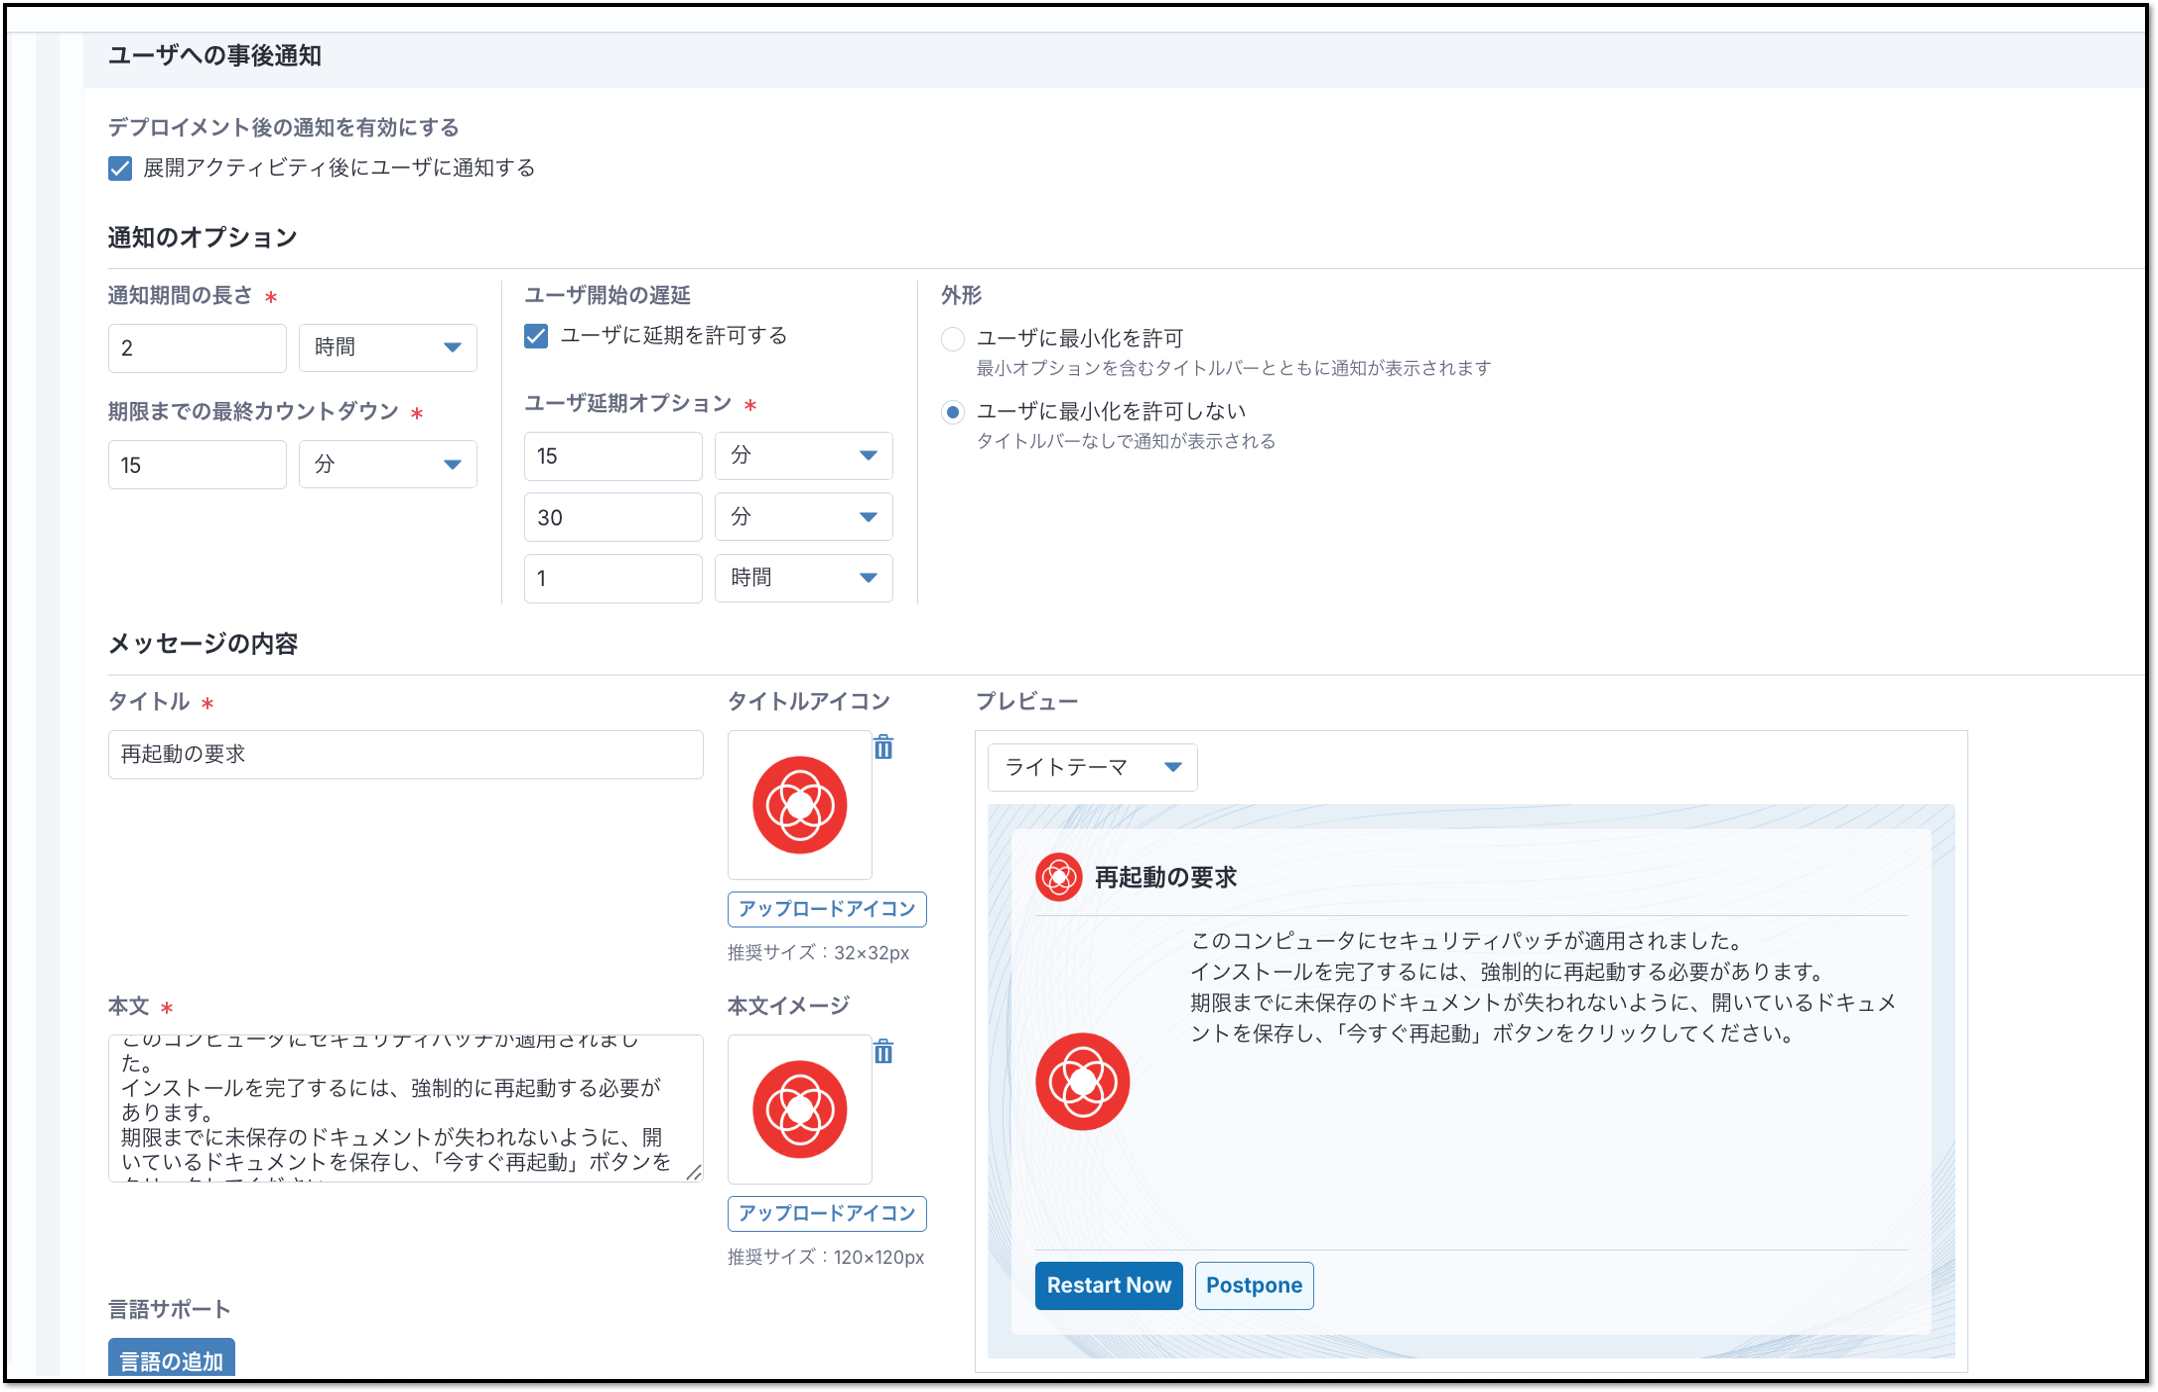The height and width of the screenshot is (1392, 2158).
Task: Delete the body image with trash button
Action: [x=883, y=1051]
